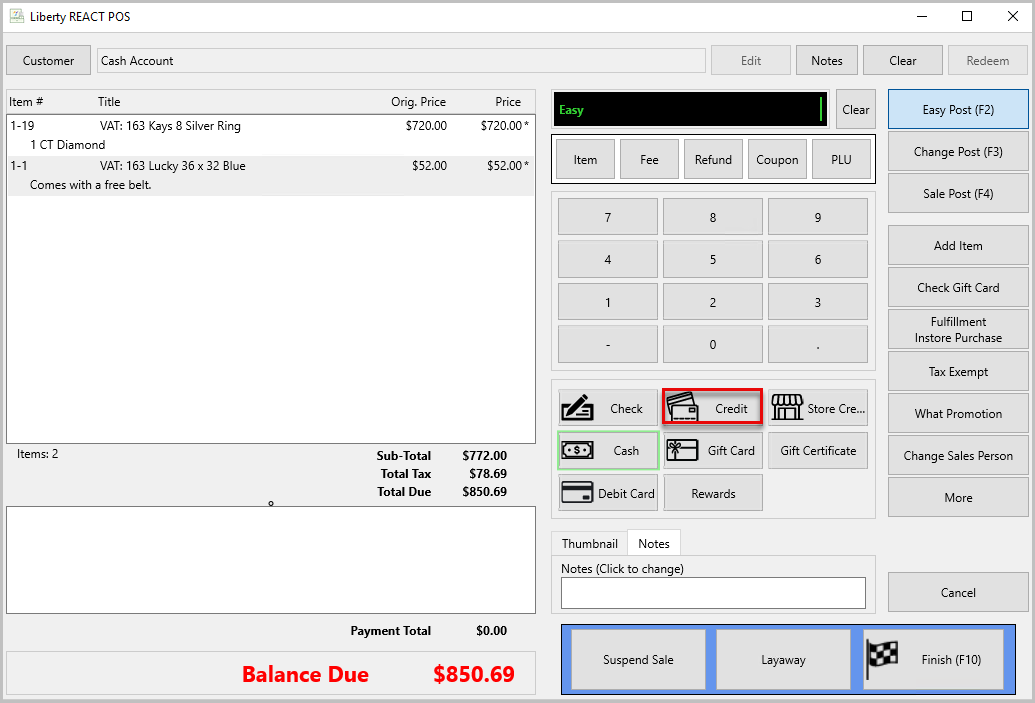
Task: Click the empty payments list box
Action: (271, 560)
